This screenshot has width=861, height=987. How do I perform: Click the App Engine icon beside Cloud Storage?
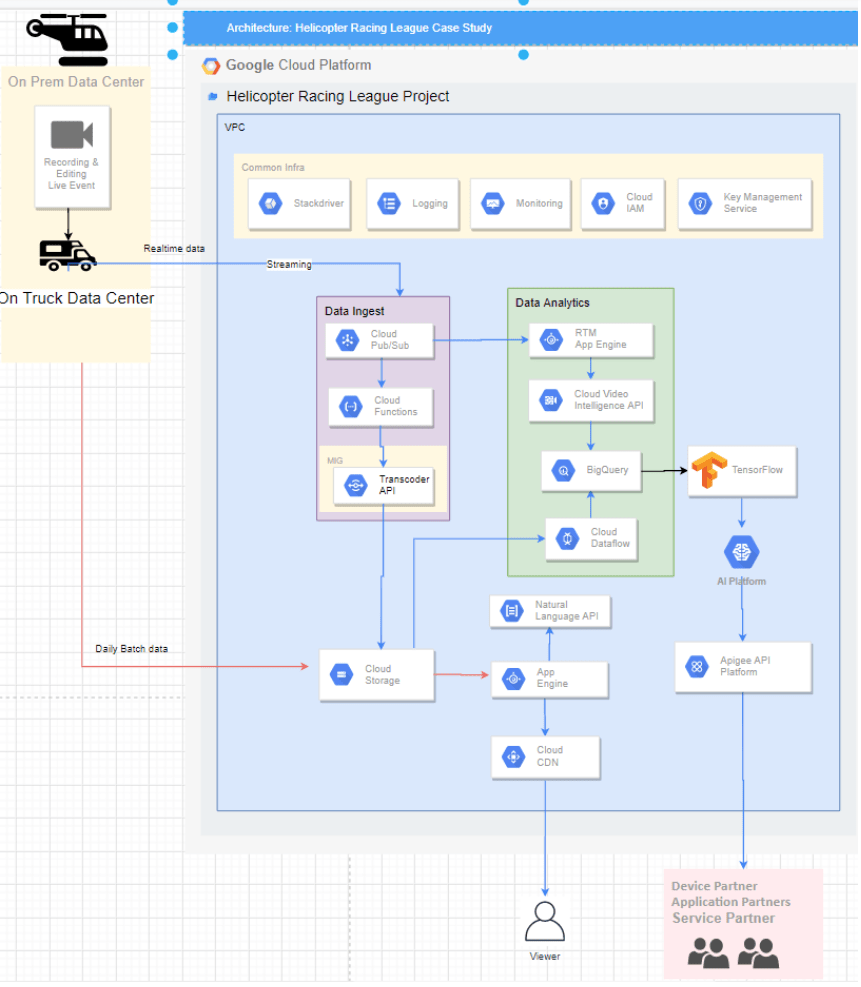514,679
